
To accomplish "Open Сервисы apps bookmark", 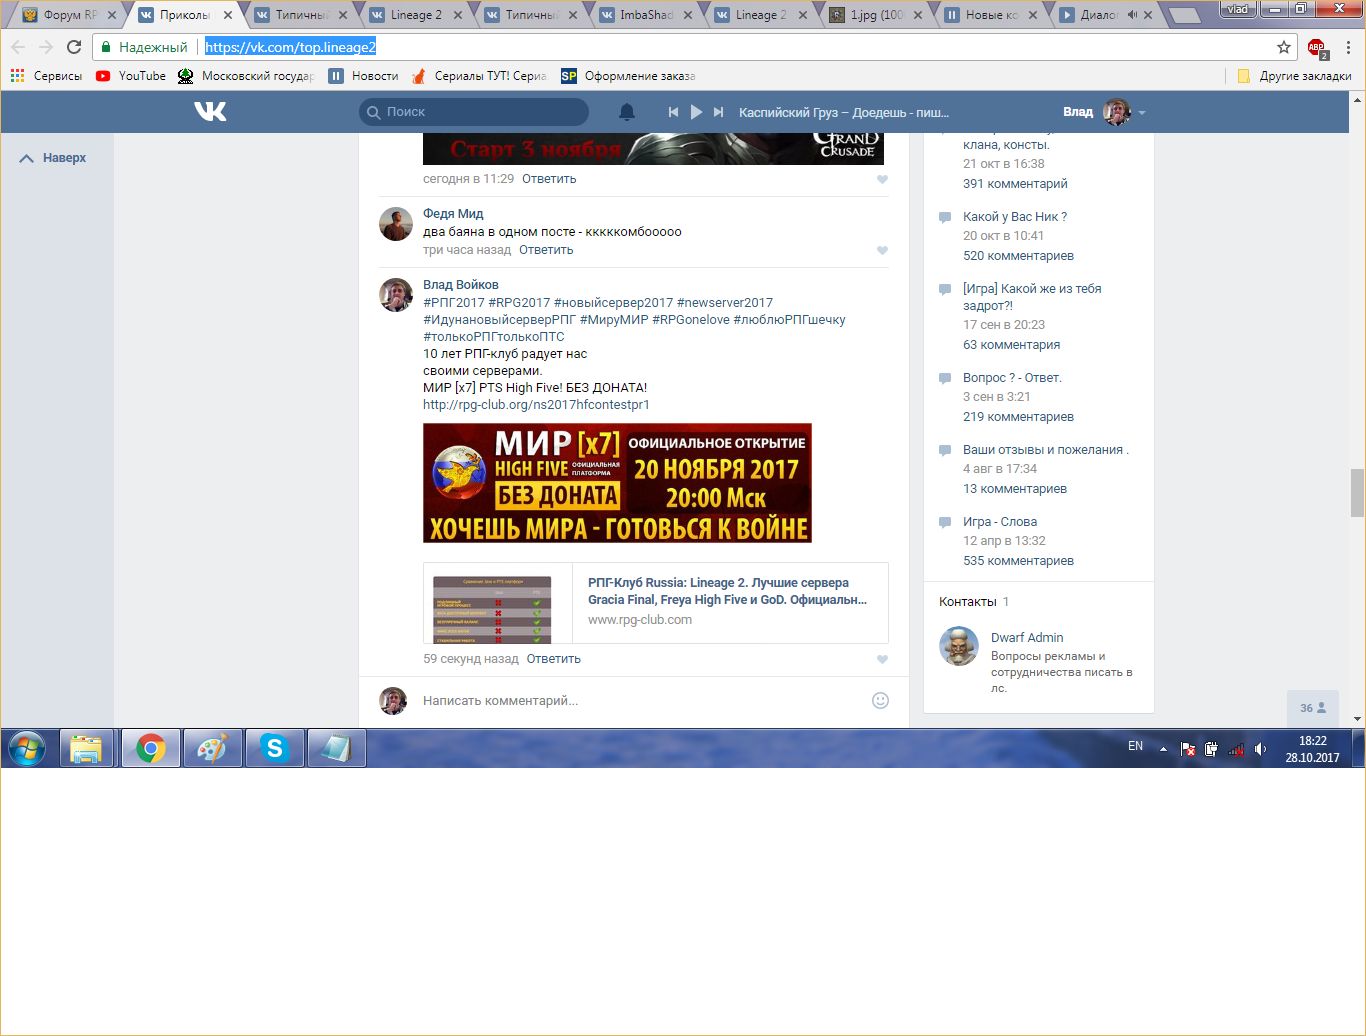I will (46, 76).
